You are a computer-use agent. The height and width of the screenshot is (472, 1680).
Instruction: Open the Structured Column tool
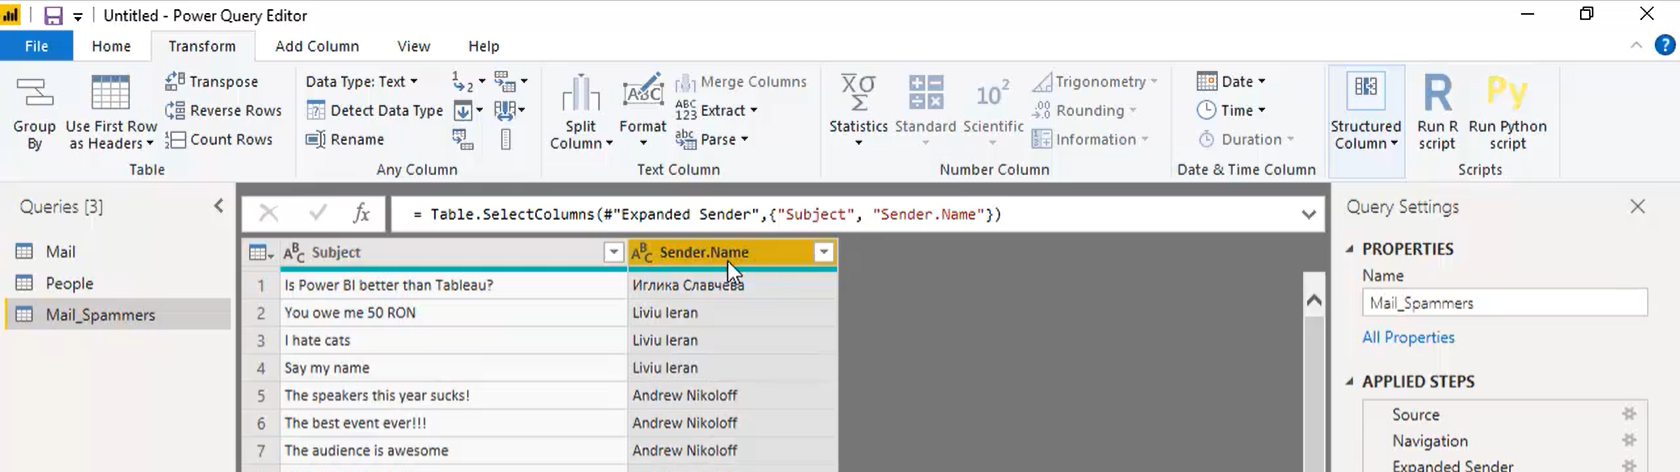[x=1366, y=112]
